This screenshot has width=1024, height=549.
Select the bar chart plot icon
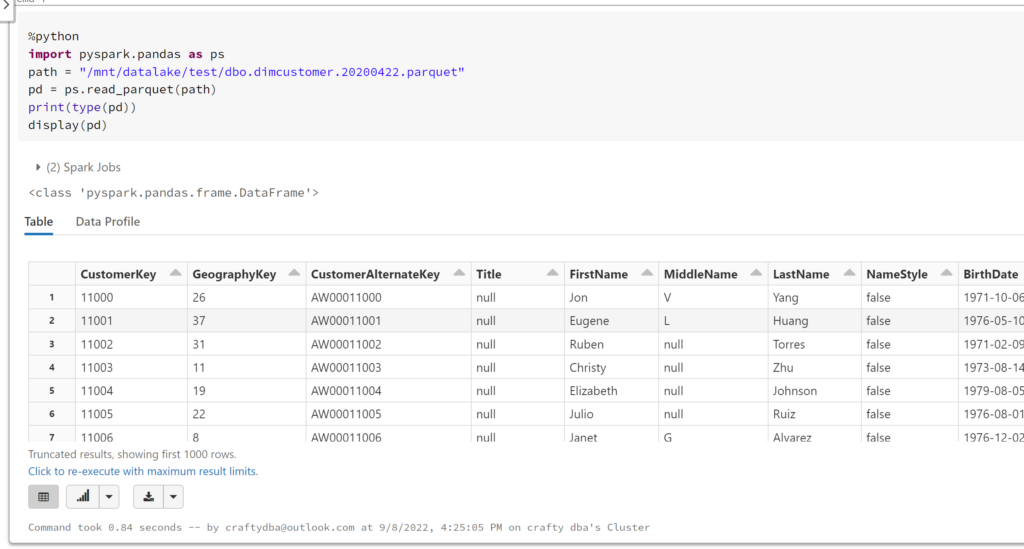83,497
